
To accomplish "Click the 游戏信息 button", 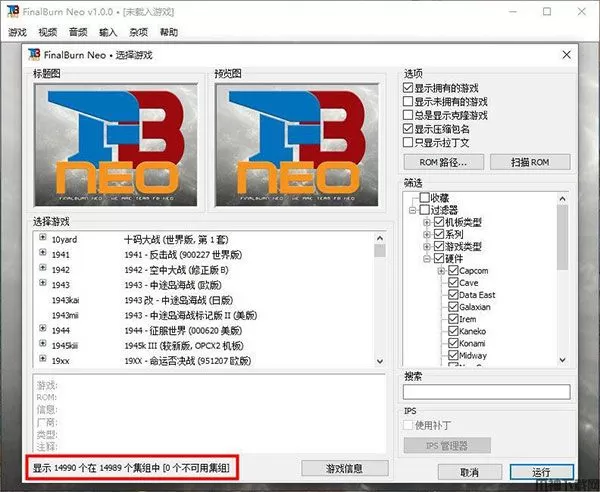I will coord(345,468).
